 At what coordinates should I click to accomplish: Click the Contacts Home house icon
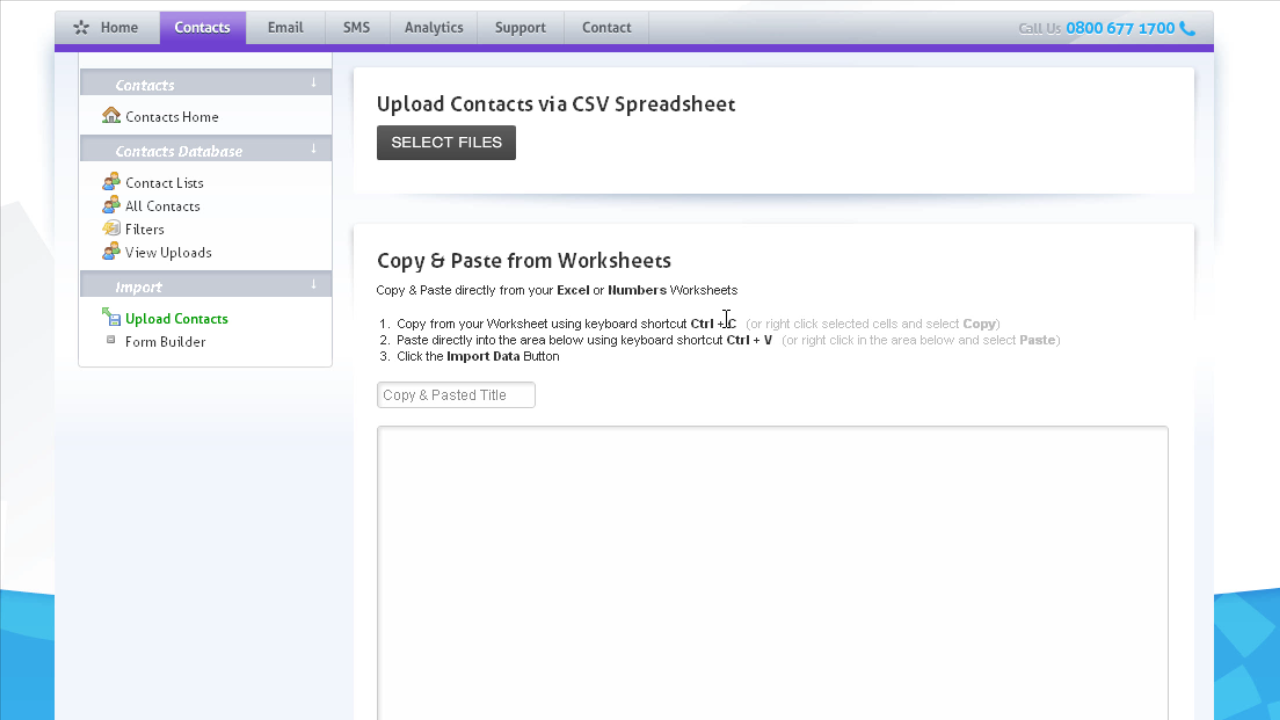111,116
